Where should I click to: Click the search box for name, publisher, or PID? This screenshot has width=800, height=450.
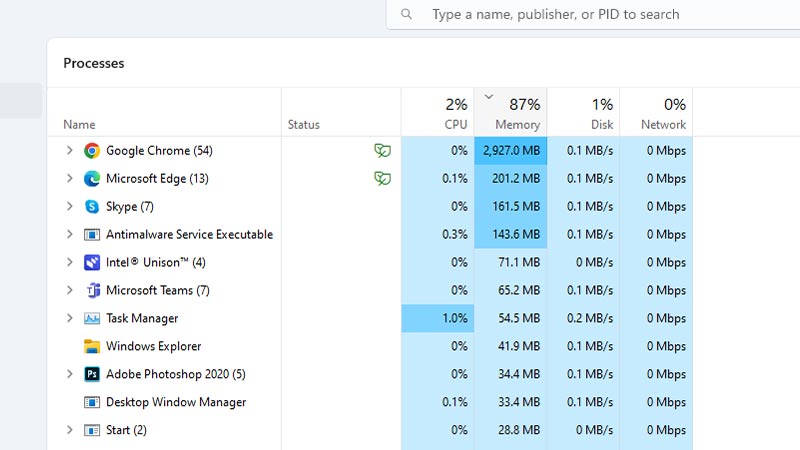(x=593, y=14)
